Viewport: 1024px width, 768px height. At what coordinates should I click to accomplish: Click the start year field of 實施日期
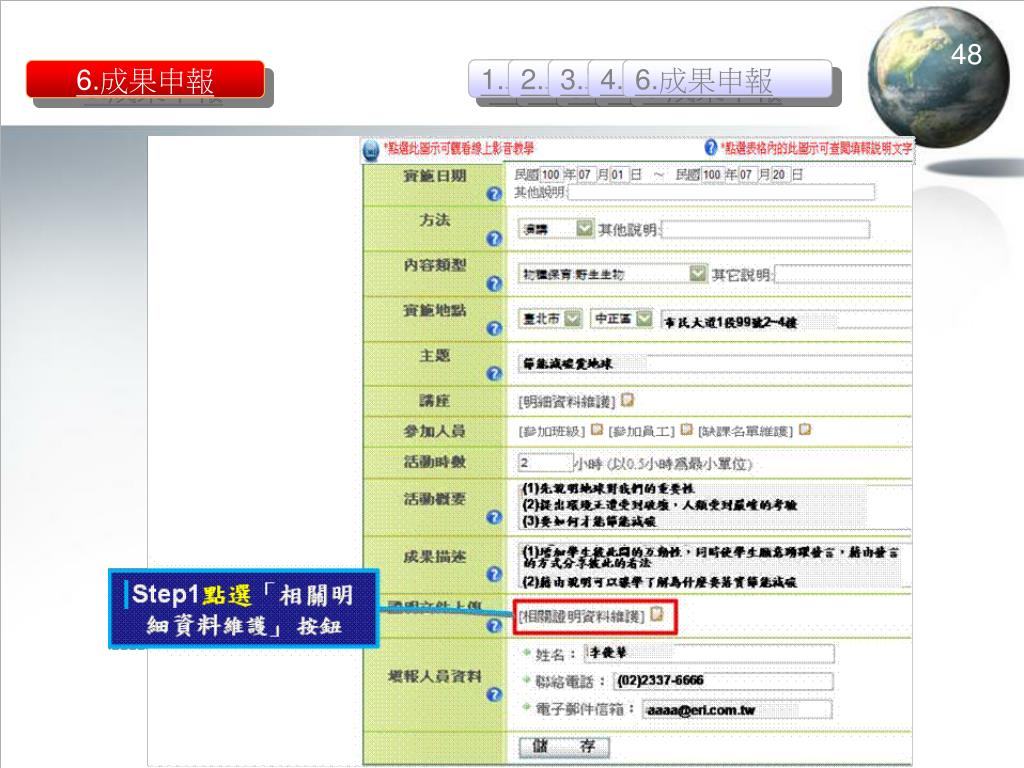pyautogui.click(x=551, y=174)
